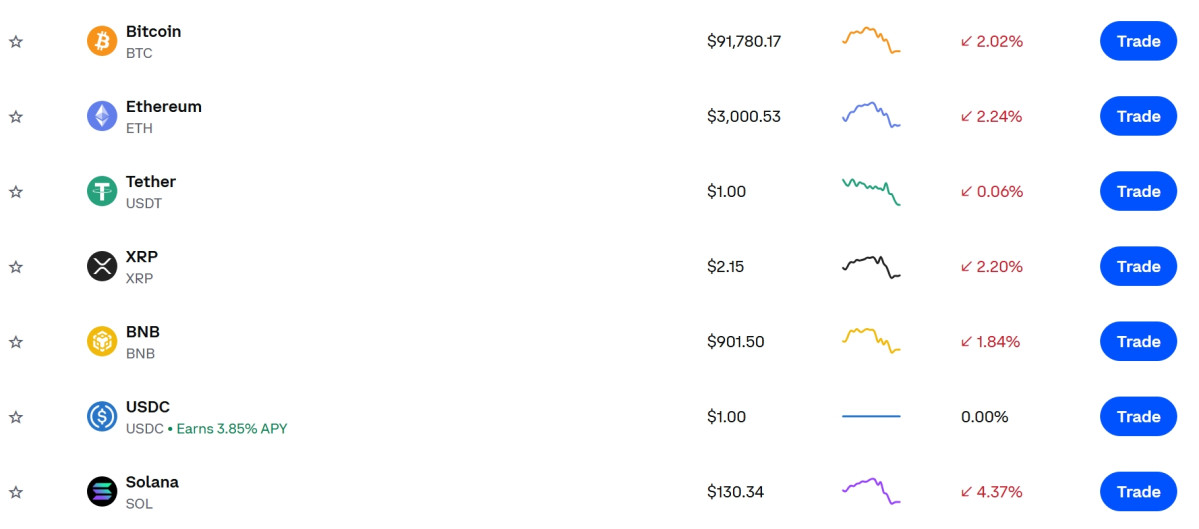1199x529 pixels.
Task: Star Bitcoin to add to watchlist
Action: coord(16,42)
